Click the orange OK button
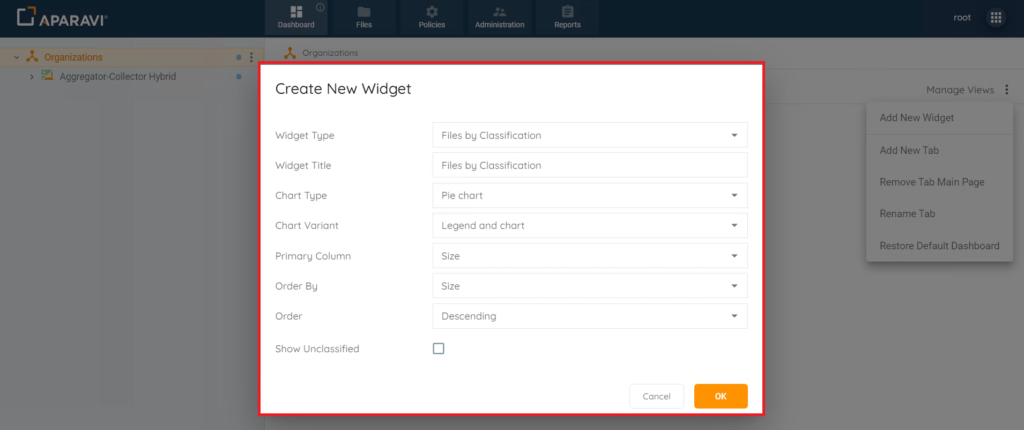This screenshot has height=430, width=1024. tap(720, 396)
